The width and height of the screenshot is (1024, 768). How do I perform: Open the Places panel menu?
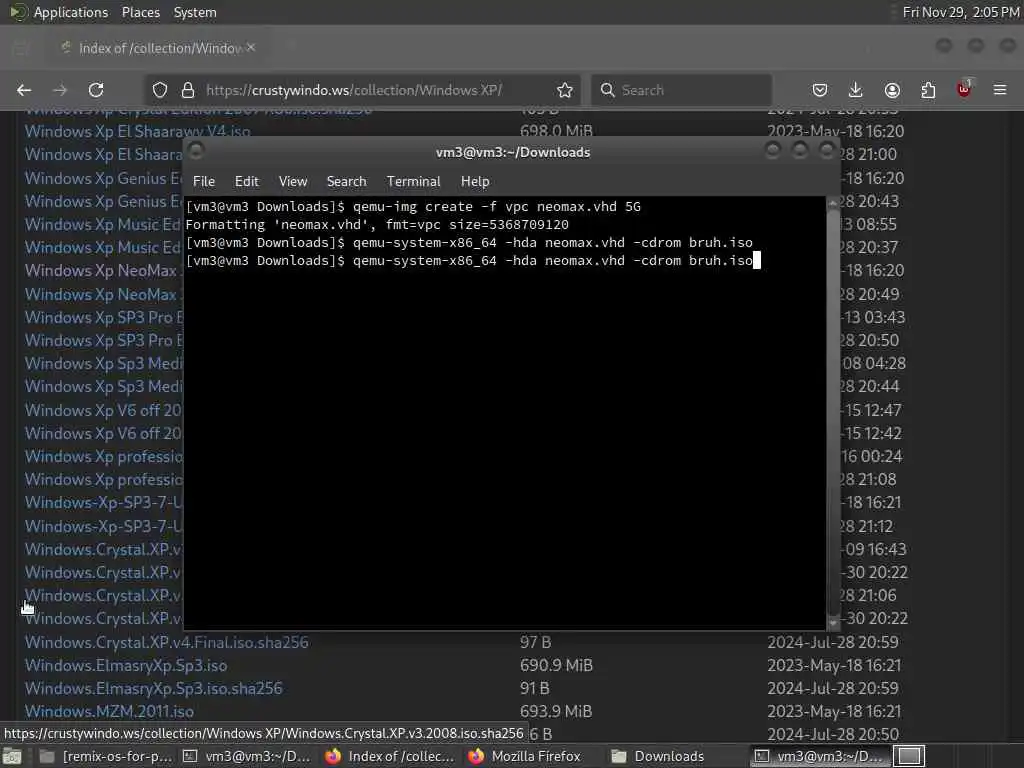click(x=141, y=12)
